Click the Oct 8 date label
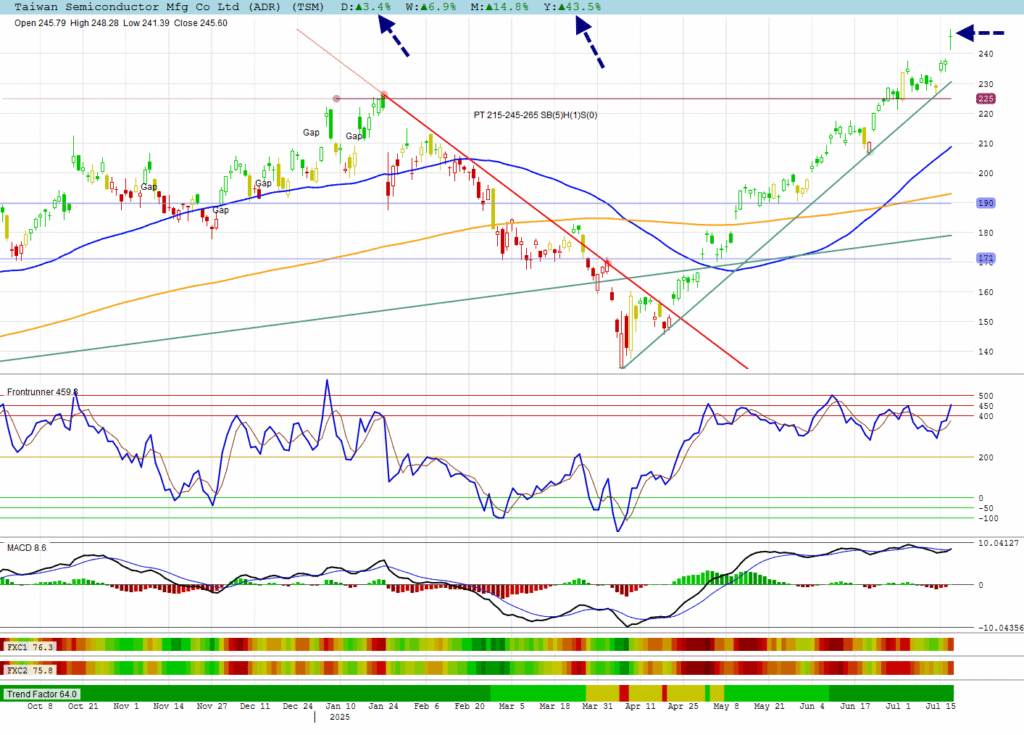1024x735 pixels. point(40,706)
